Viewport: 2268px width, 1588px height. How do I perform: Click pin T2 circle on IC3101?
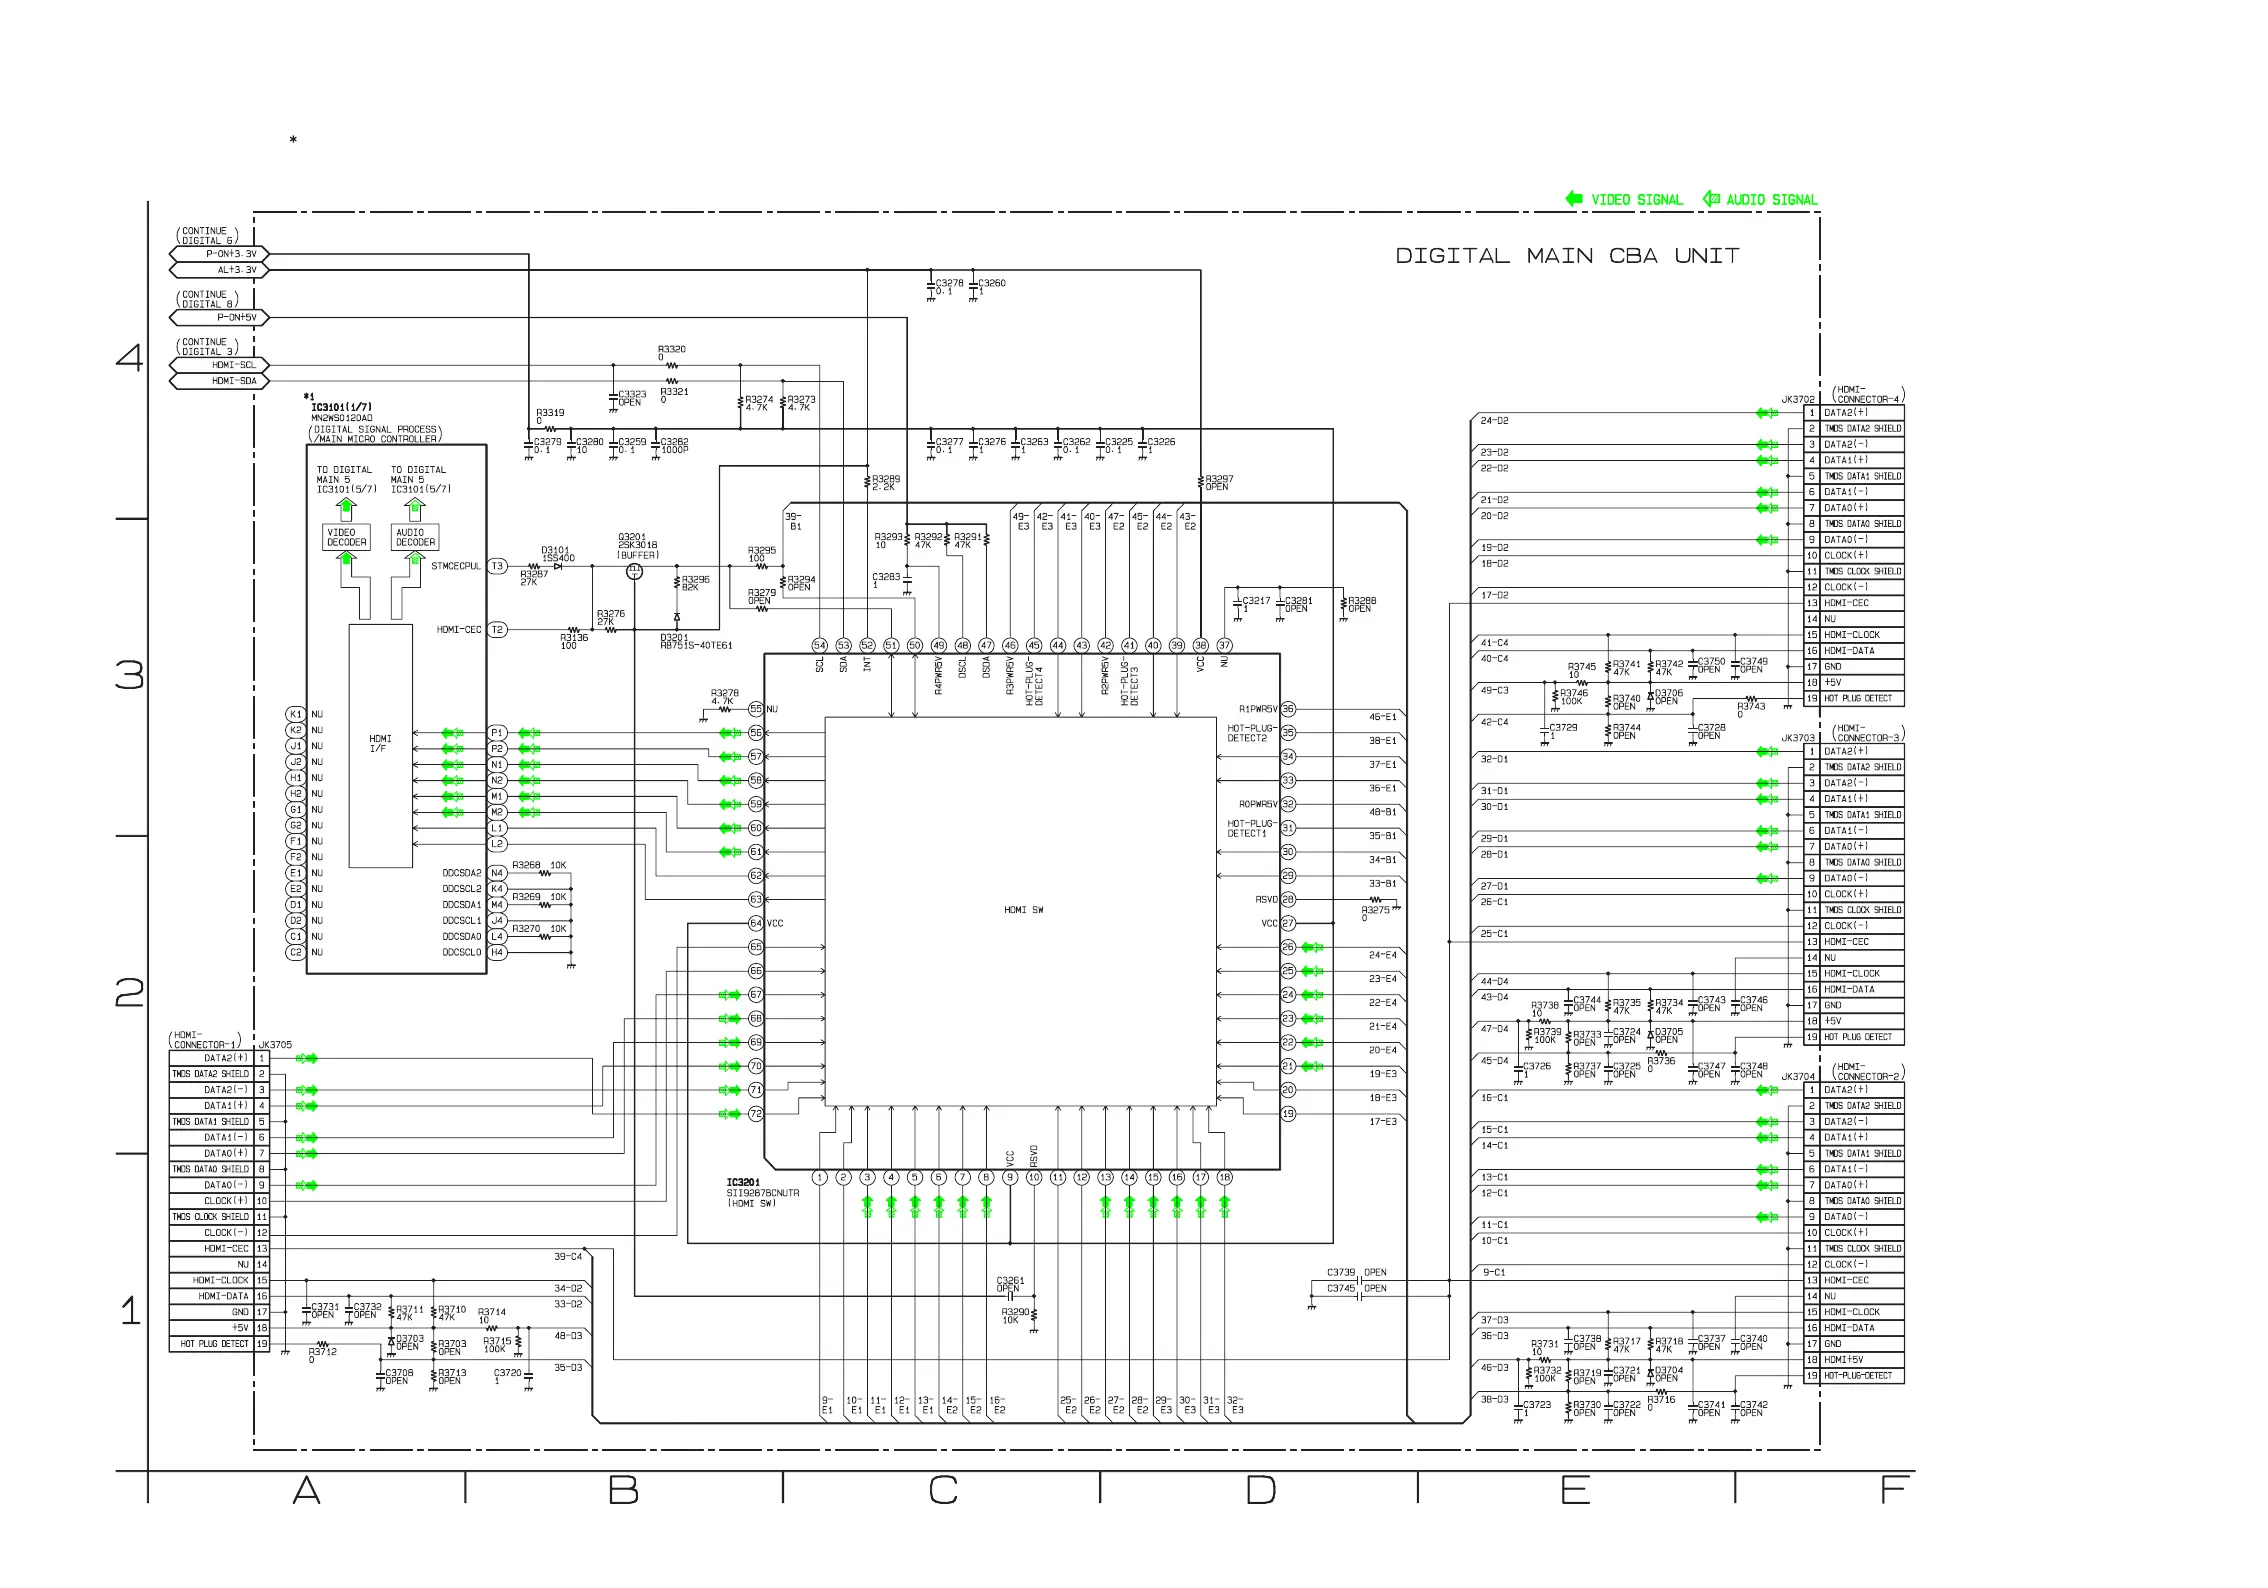click(497, 630)
